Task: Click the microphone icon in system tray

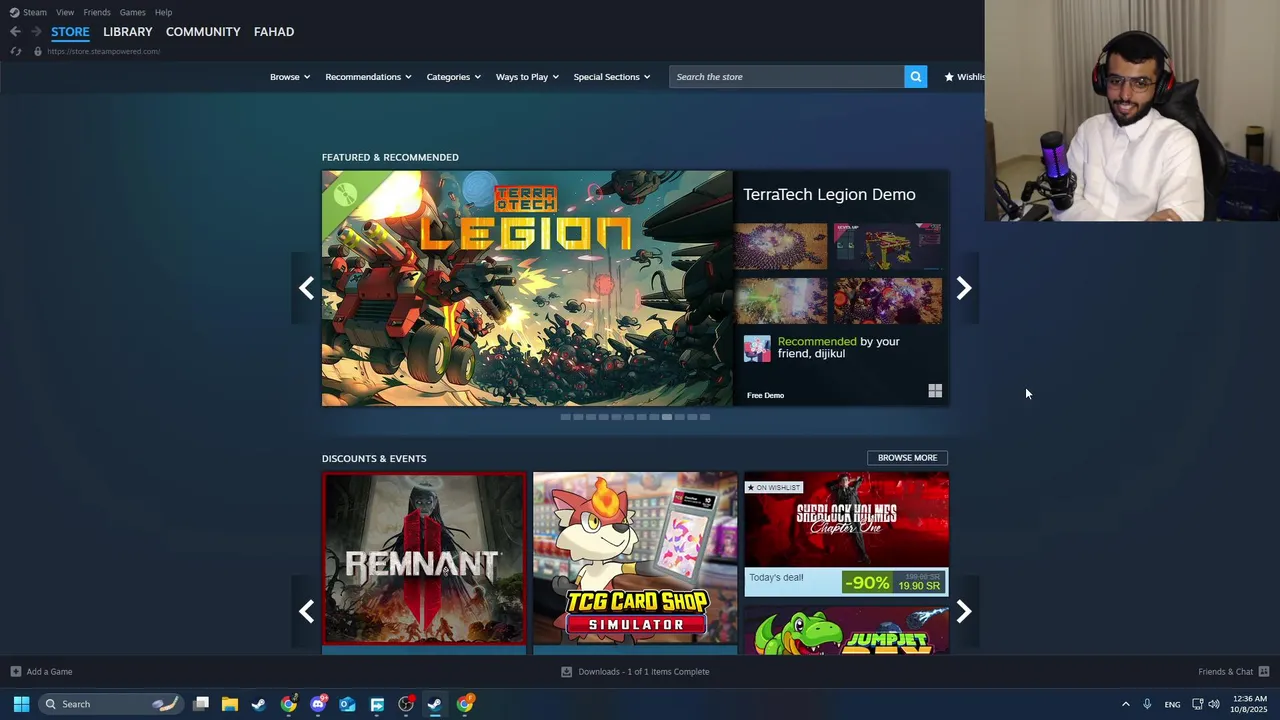Action: (x=1147, y=704)
